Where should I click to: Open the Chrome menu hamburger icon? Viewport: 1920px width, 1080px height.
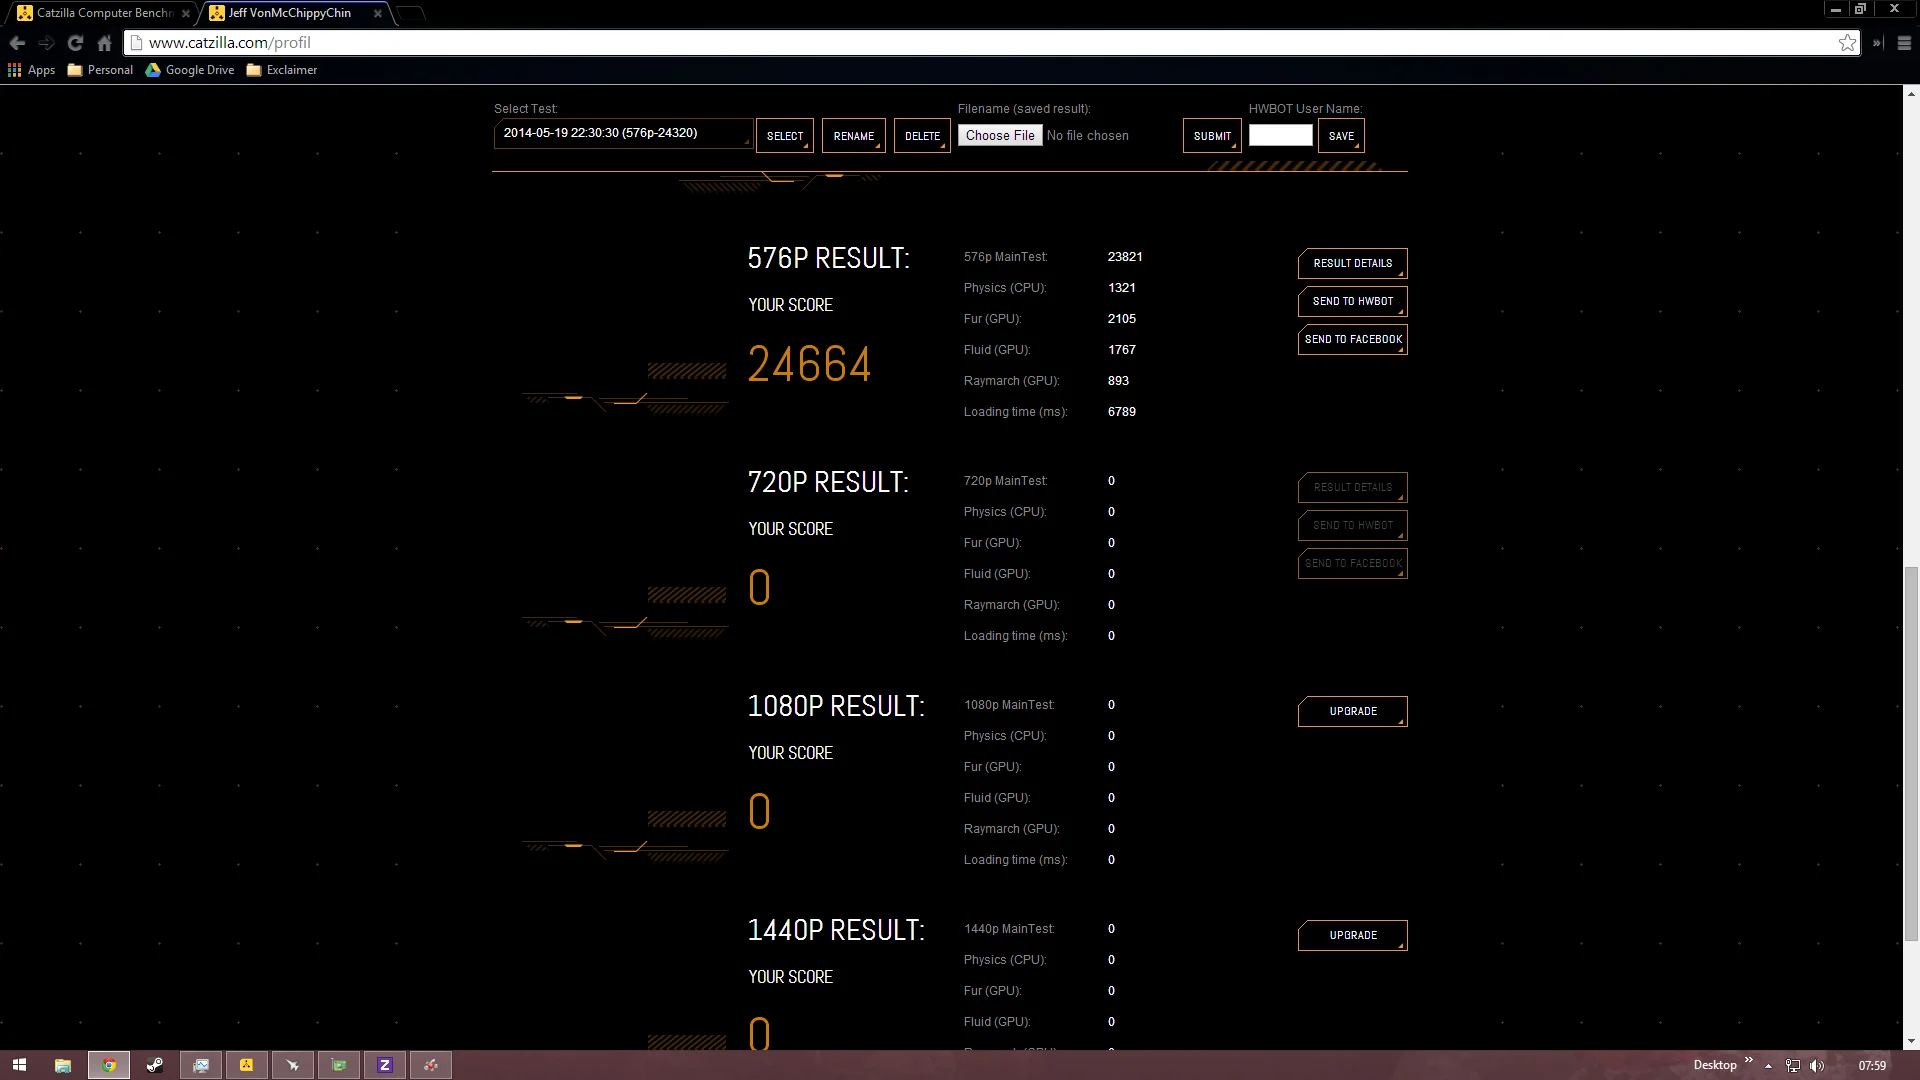(1904, 43)
